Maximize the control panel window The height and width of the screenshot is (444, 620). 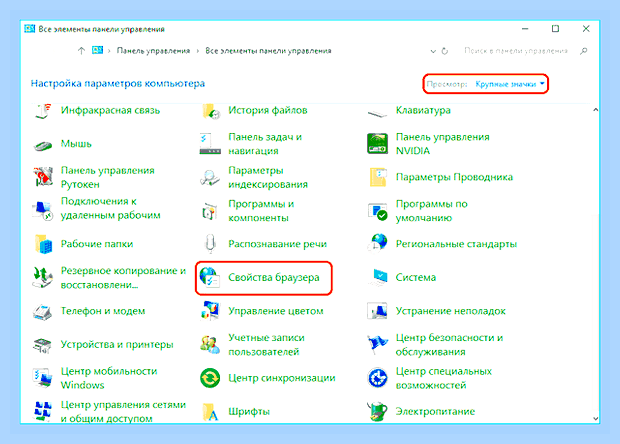pos(555,28)
